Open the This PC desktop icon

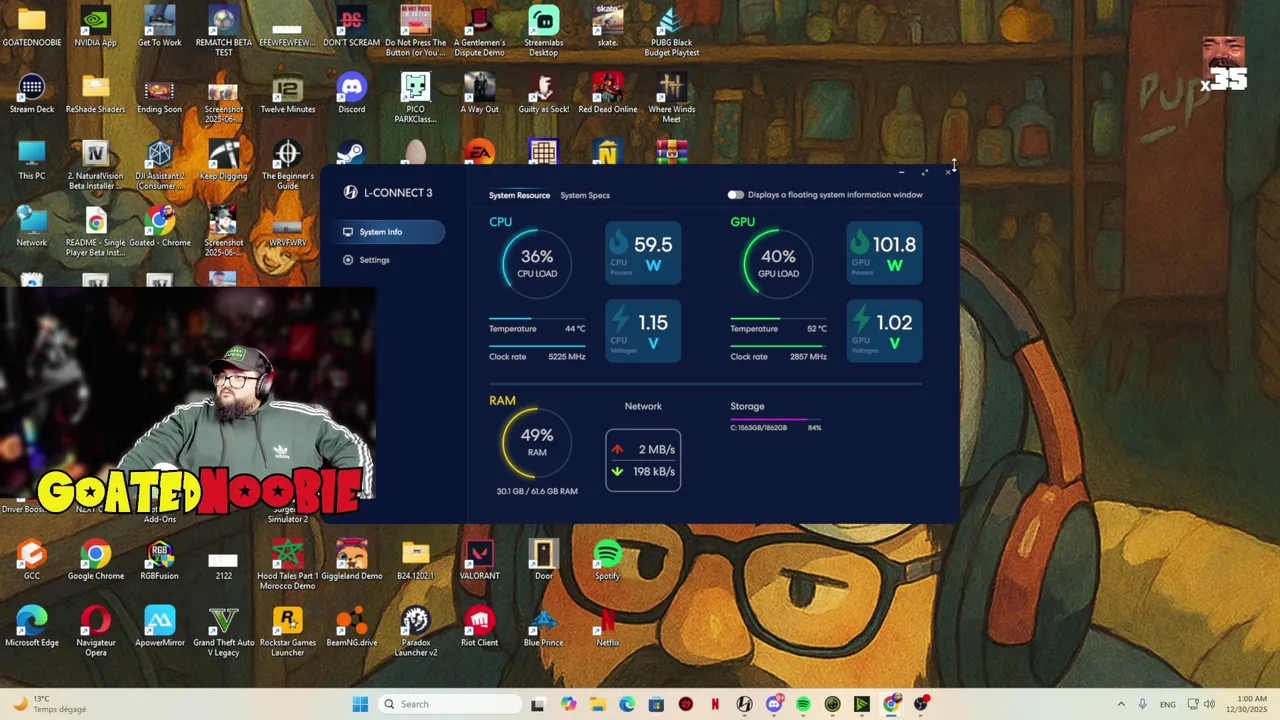coord(32,160)
